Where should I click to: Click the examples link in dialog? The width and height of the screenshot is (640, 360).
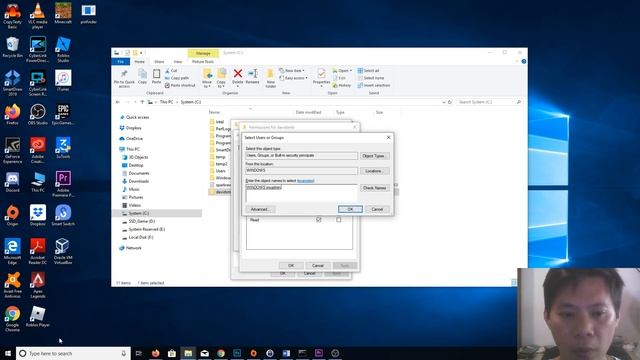click(306, 180)
